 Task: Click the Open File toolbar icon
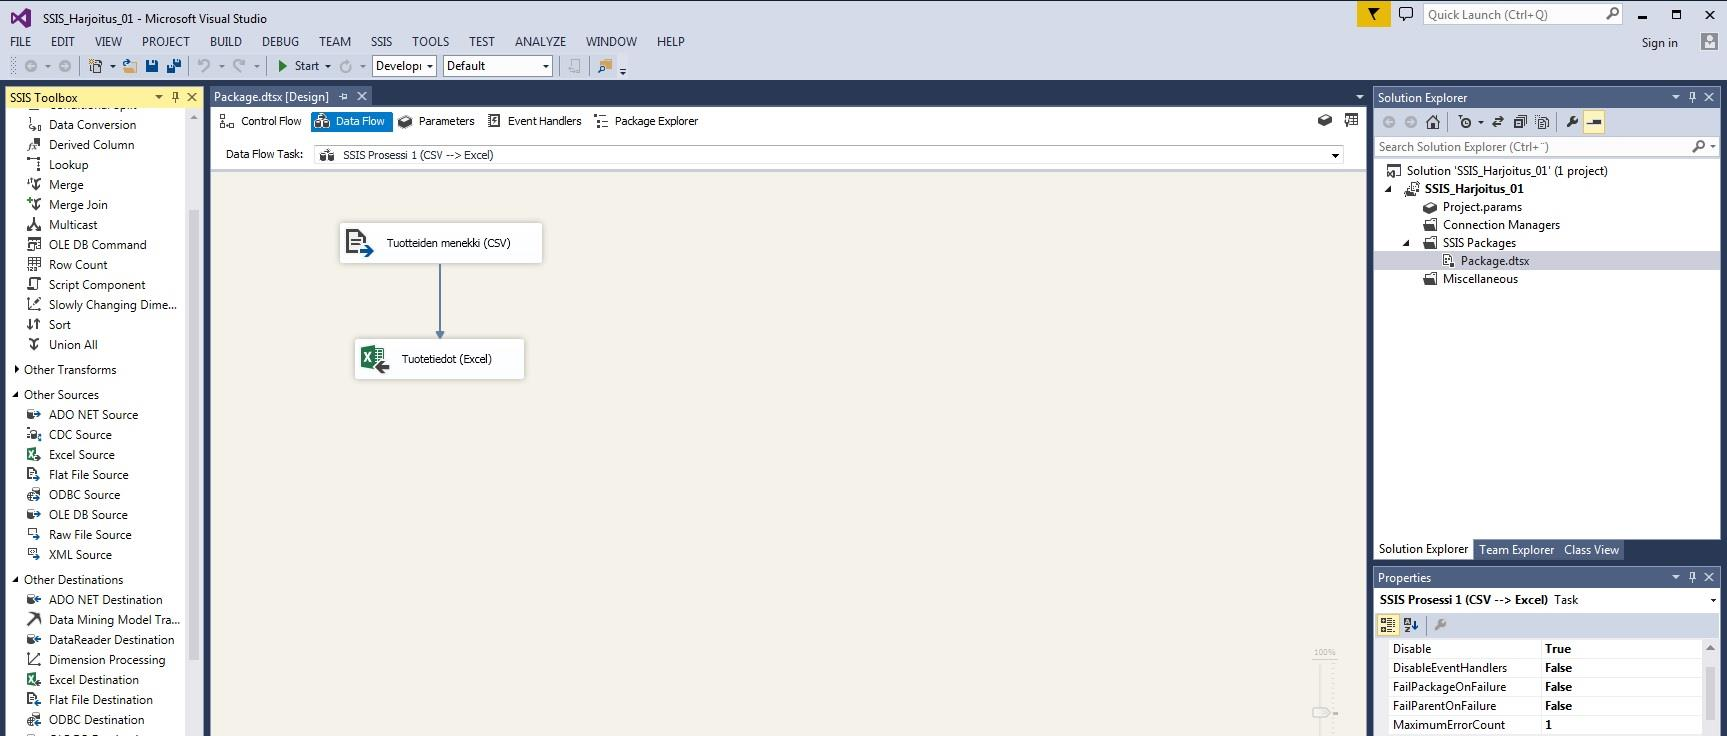point(130,66)
